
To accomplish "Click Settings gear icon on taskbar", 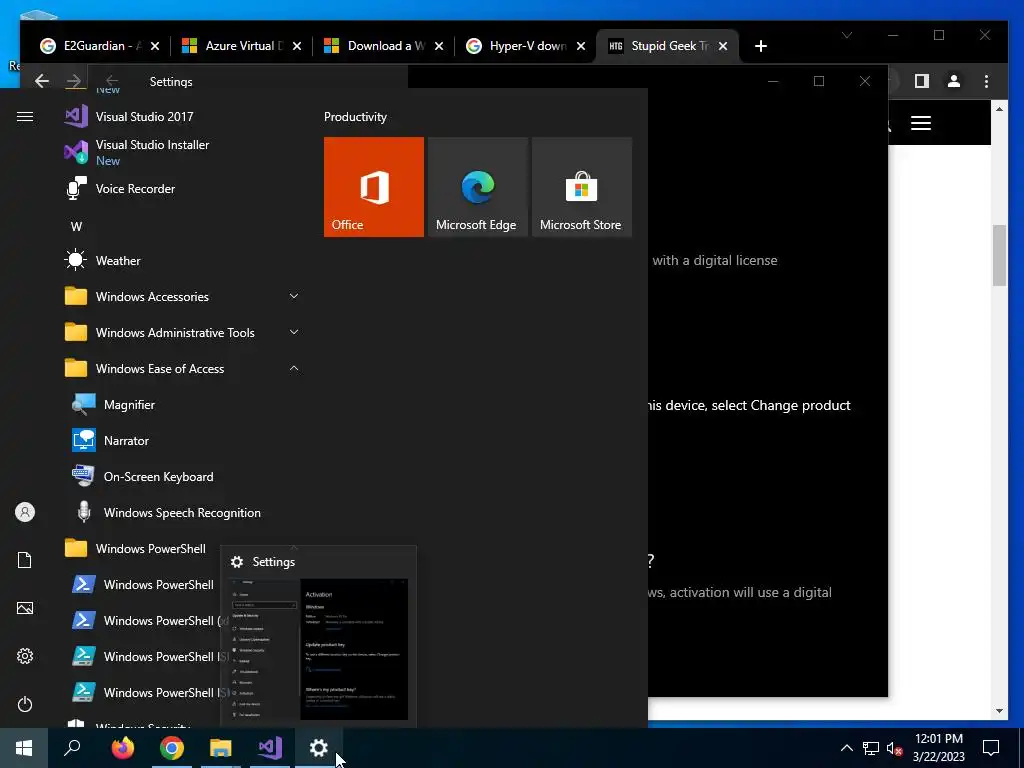I will [x=319, y=748].
